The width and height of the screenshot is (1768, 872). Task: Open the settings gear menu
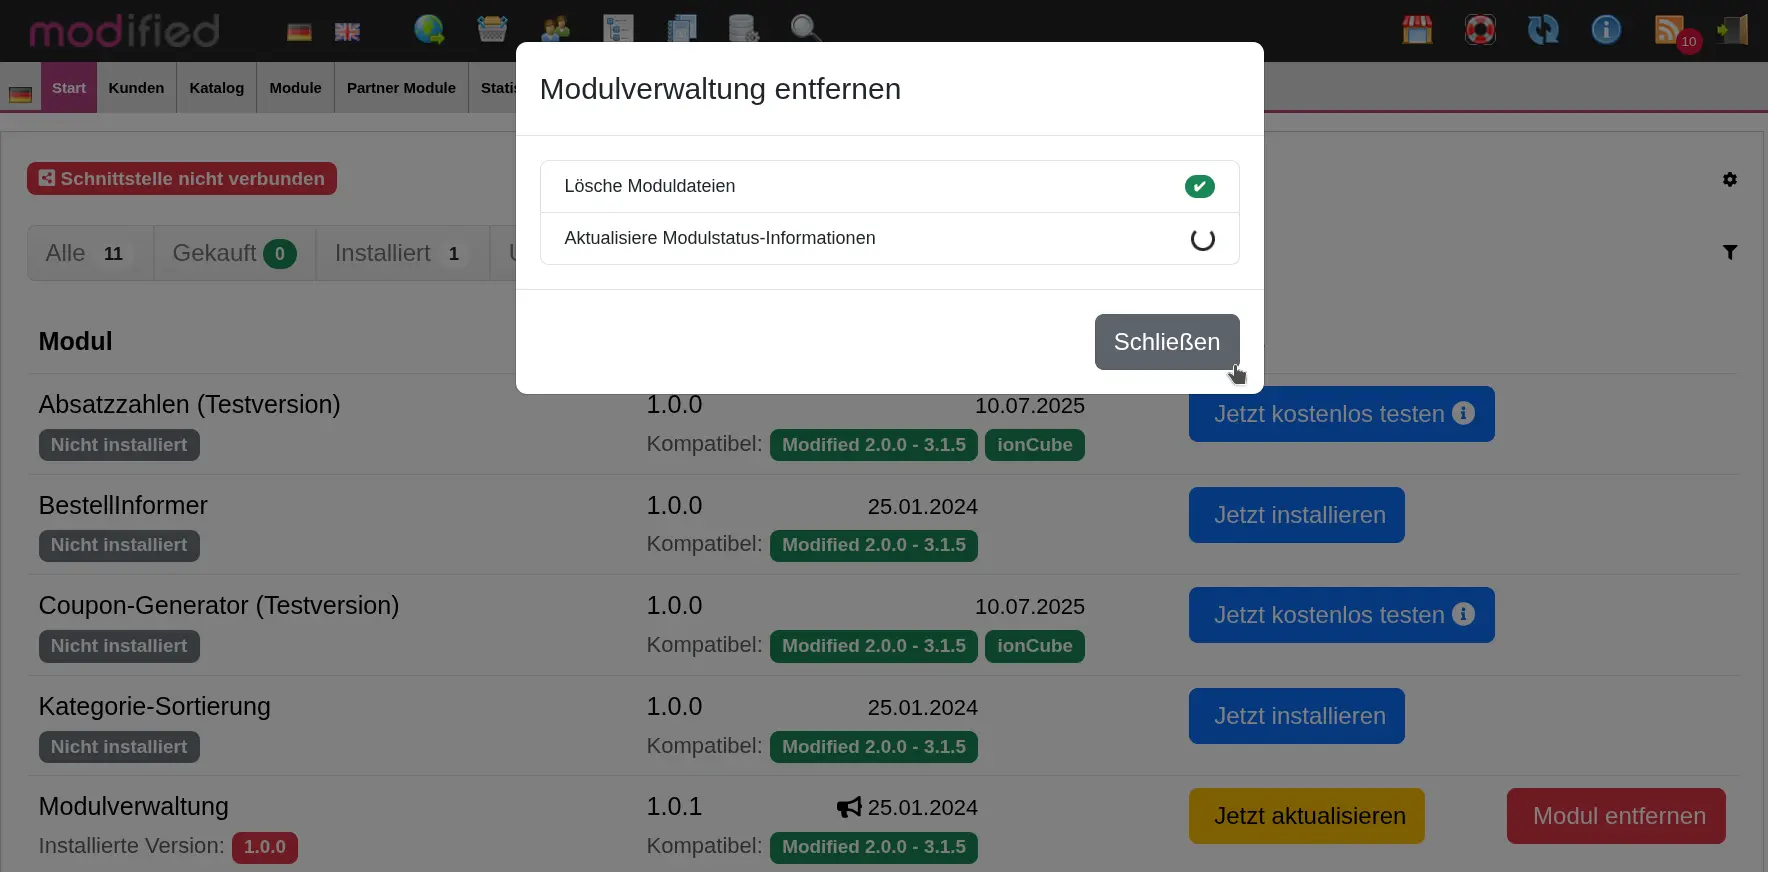click(1730, 180)
